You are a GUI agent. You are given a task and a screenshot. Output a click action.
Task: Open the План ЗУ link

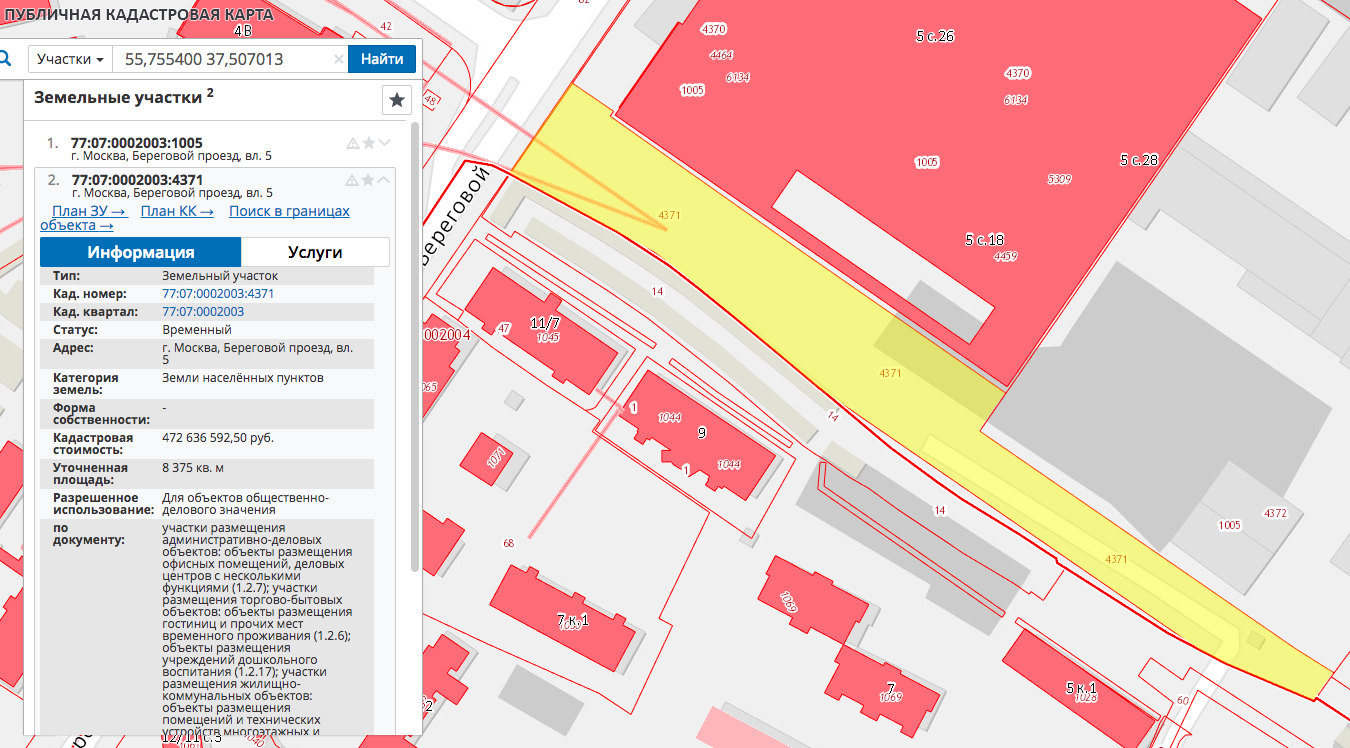89,211
